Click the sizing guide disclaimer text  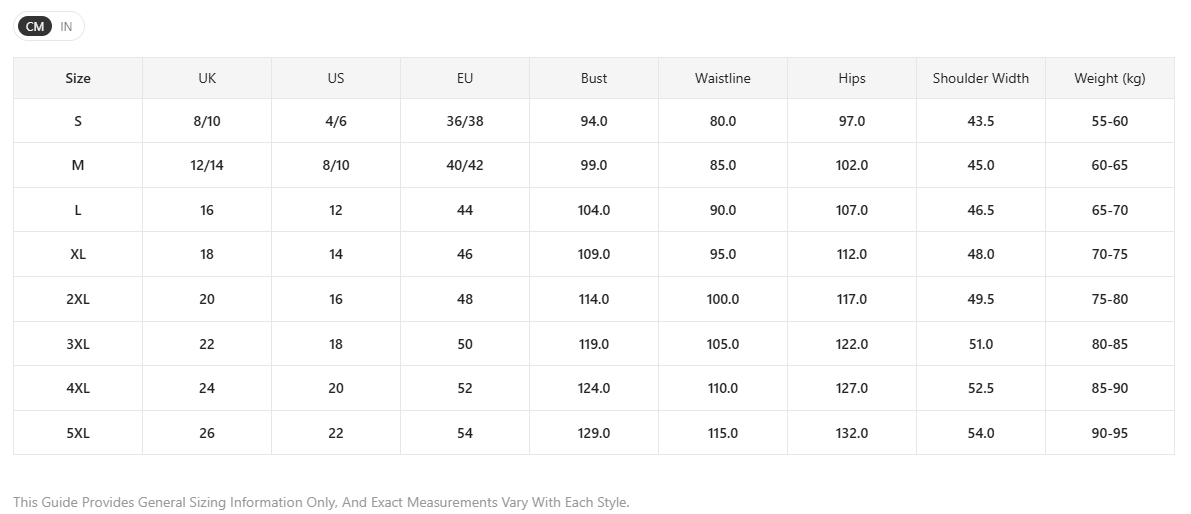[x=321, y=503]
